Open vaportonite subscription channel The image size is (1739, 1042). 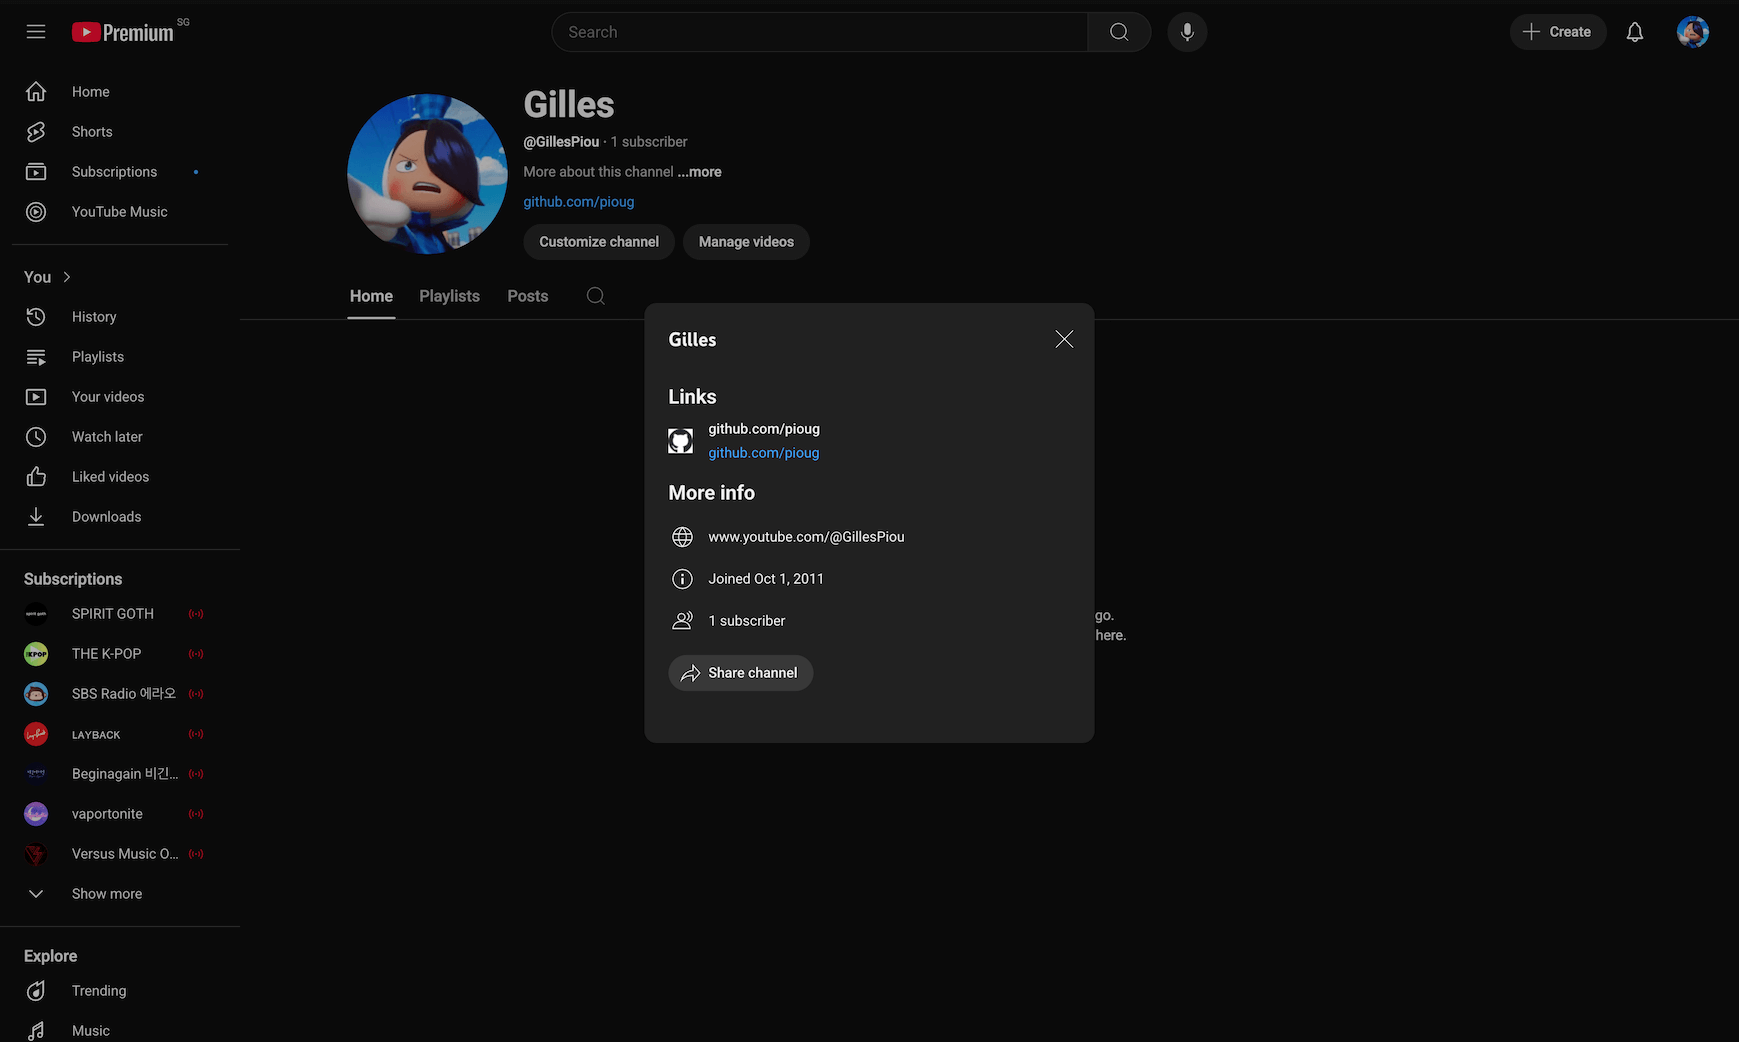click(x=120, y=814)
